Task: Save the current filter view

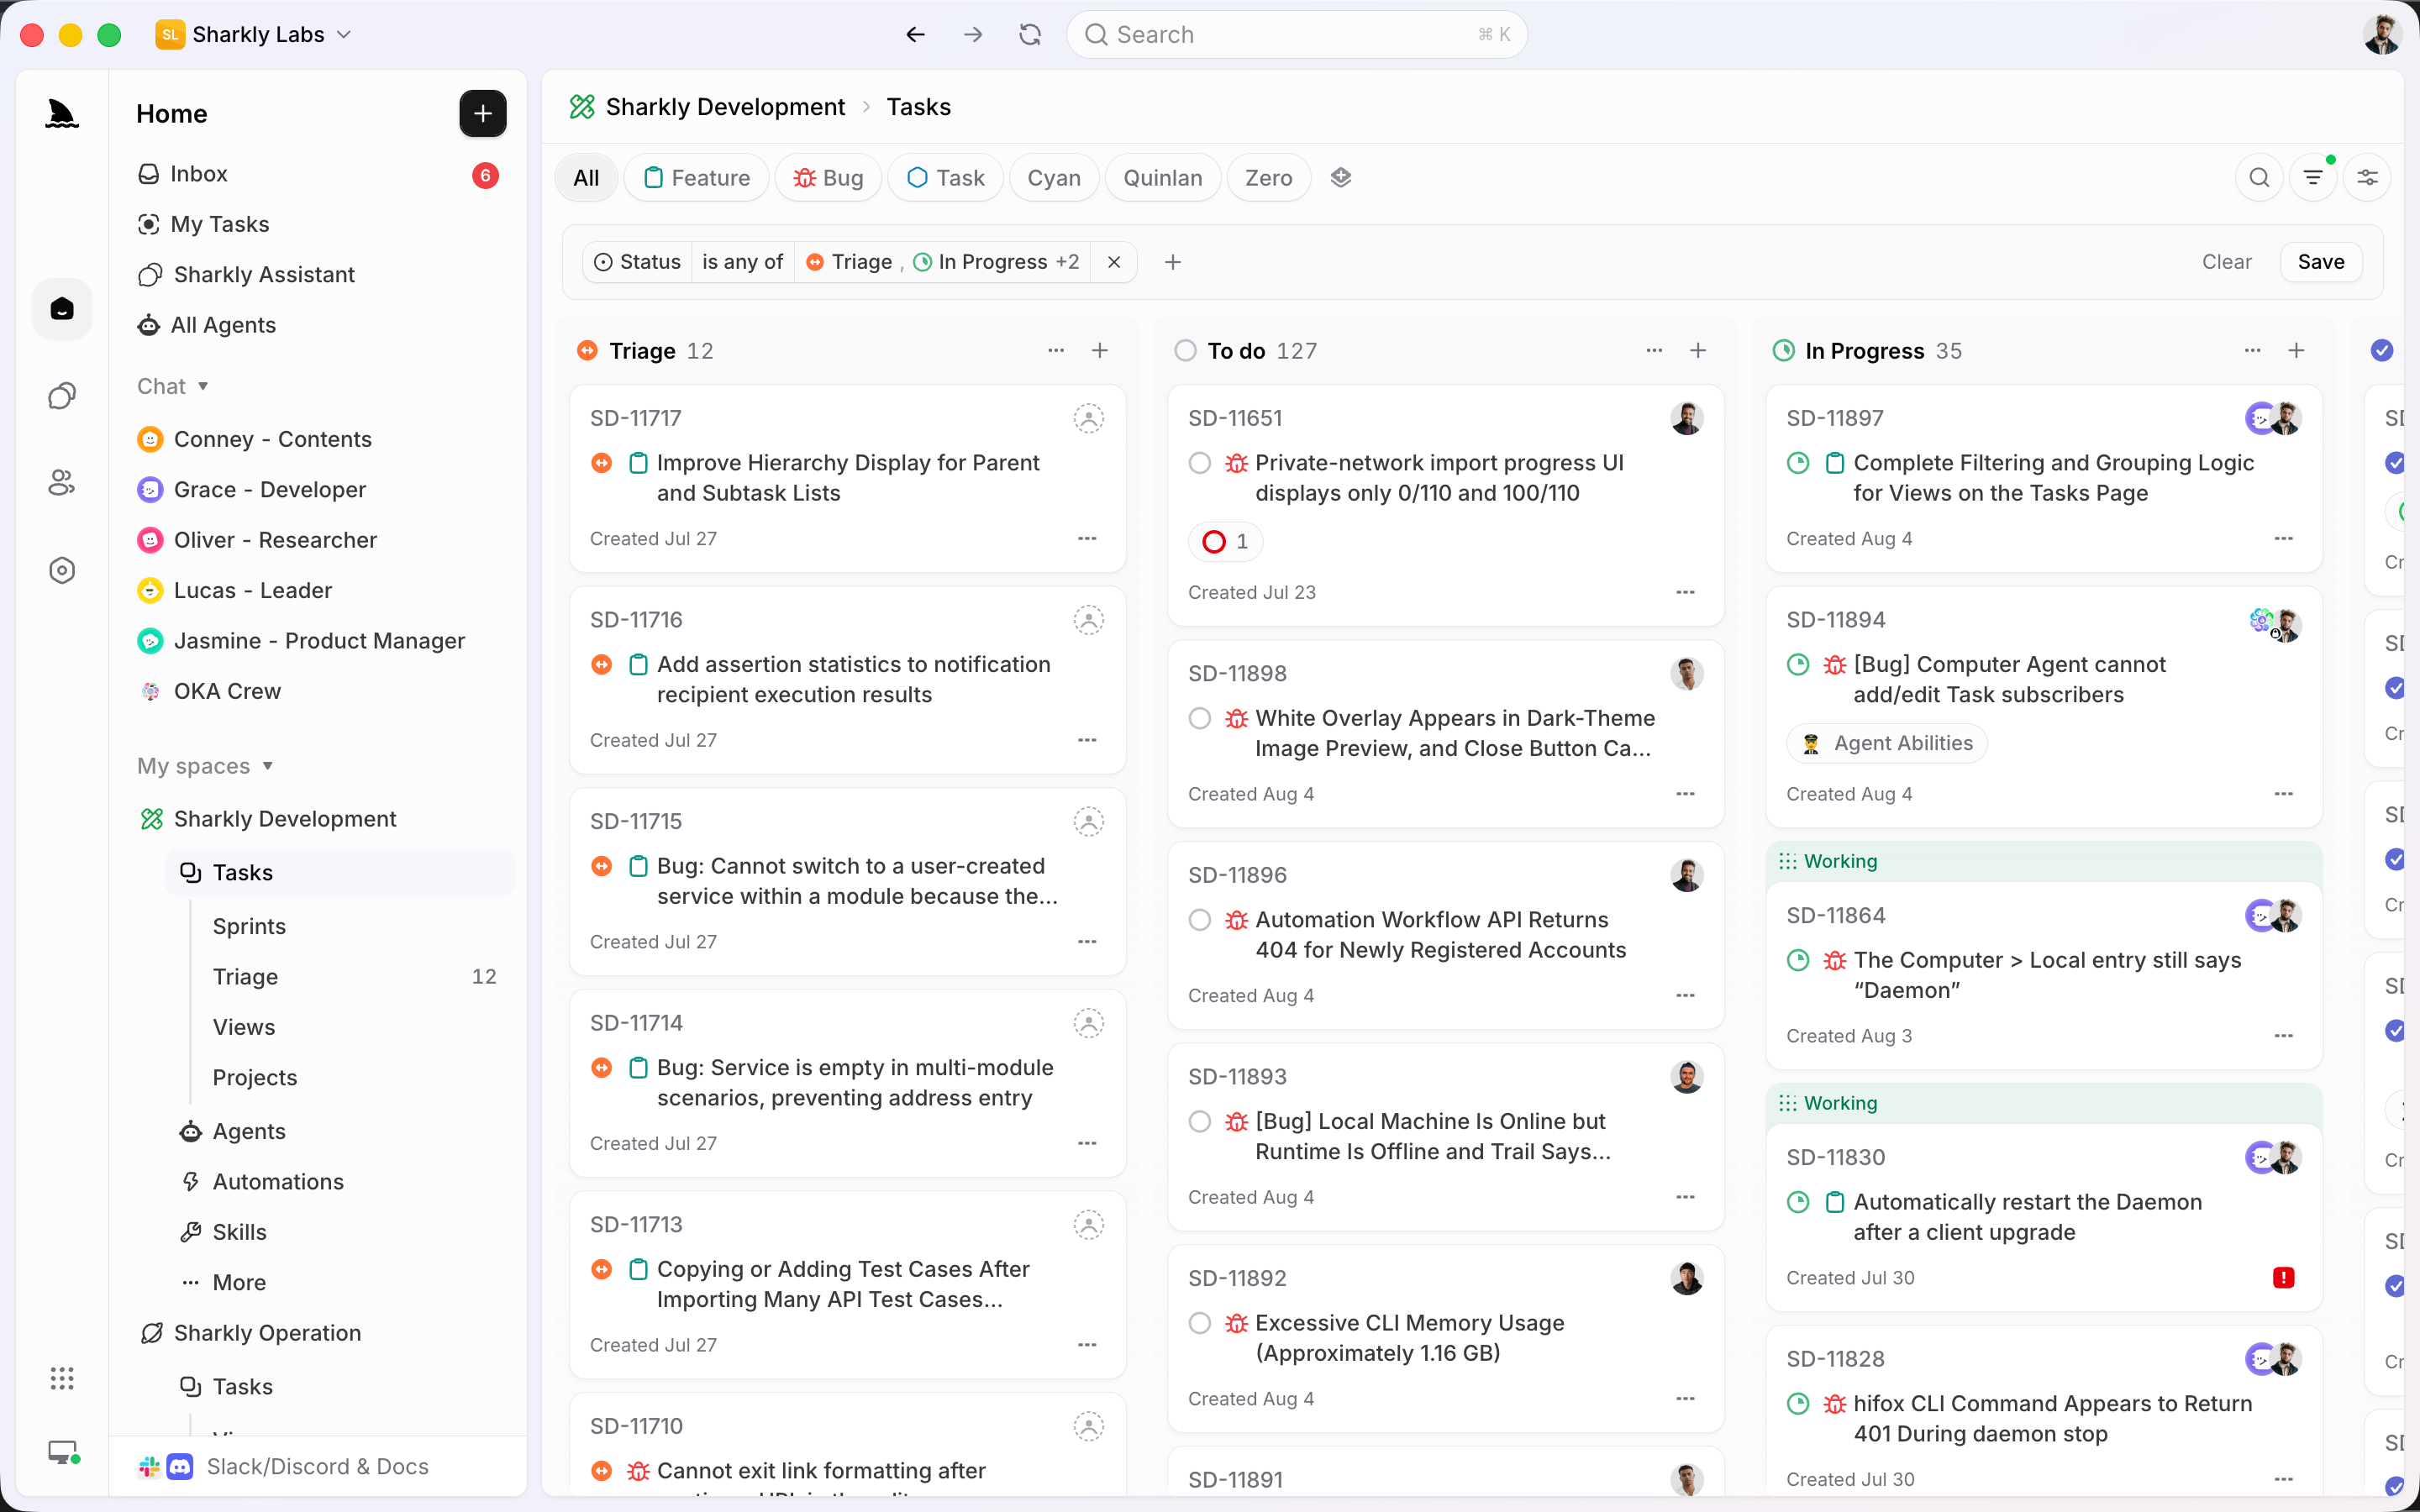Action: [2321, 262]
